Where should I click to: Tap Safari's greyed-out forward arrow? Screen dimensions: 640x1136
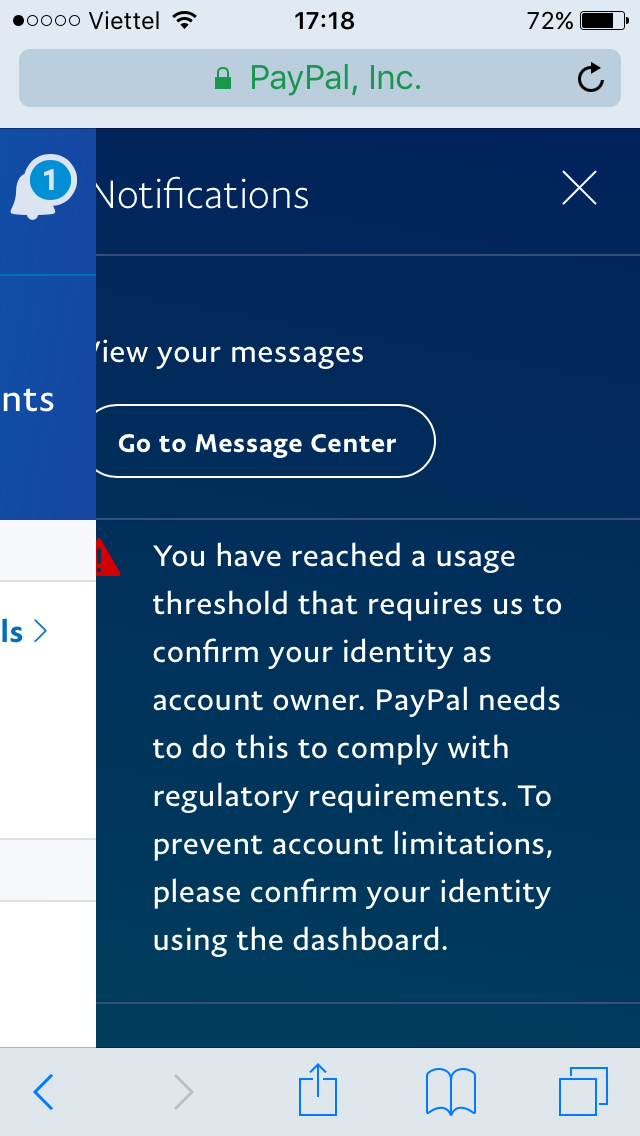(x=182, y=1092)
